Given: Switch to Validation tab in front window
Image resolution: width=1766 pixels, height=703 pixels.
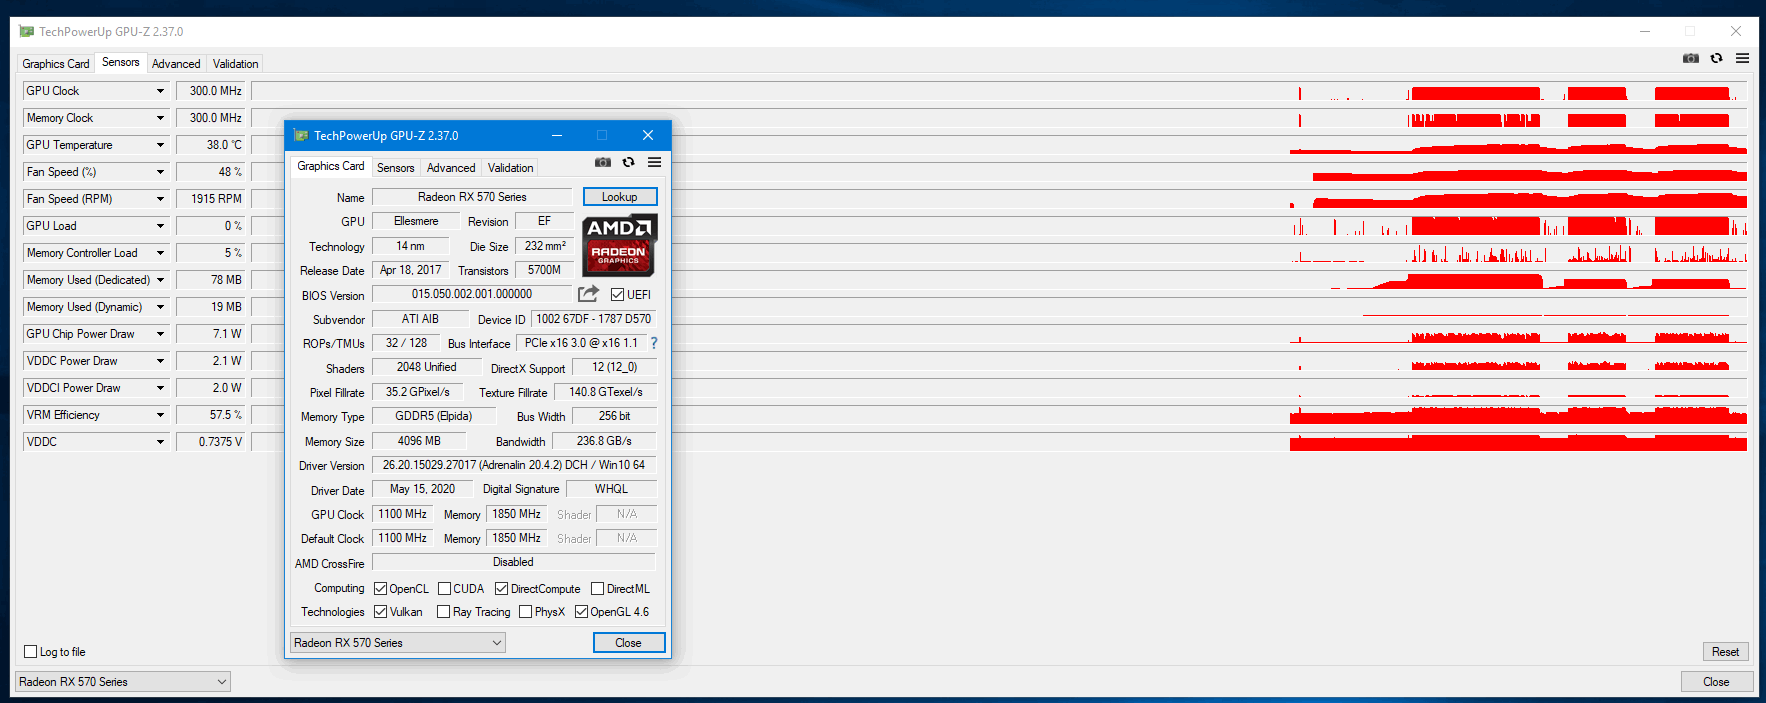Looking at the screenshot, I should pos(511,168).
